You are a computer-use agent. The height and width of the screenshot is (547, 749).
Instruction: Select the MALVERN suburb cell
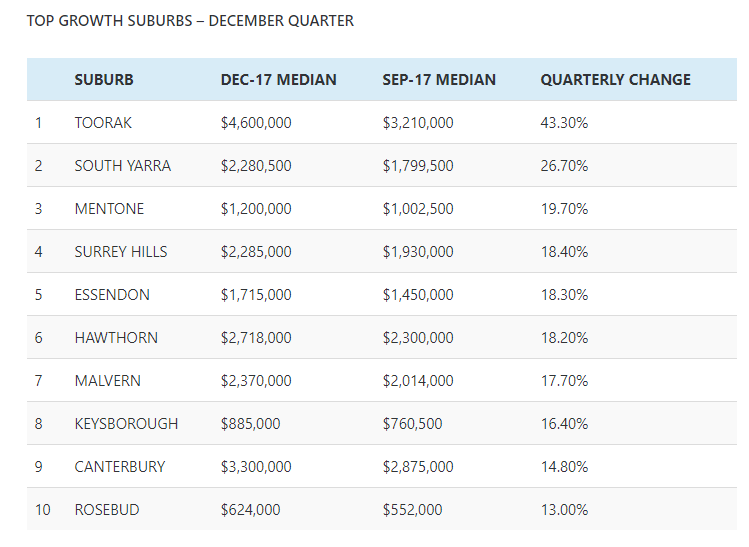107,381
